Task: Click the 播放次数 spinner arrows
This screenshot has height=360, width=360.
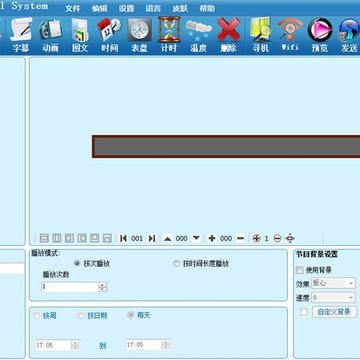Action: click(x=103, y=287)
